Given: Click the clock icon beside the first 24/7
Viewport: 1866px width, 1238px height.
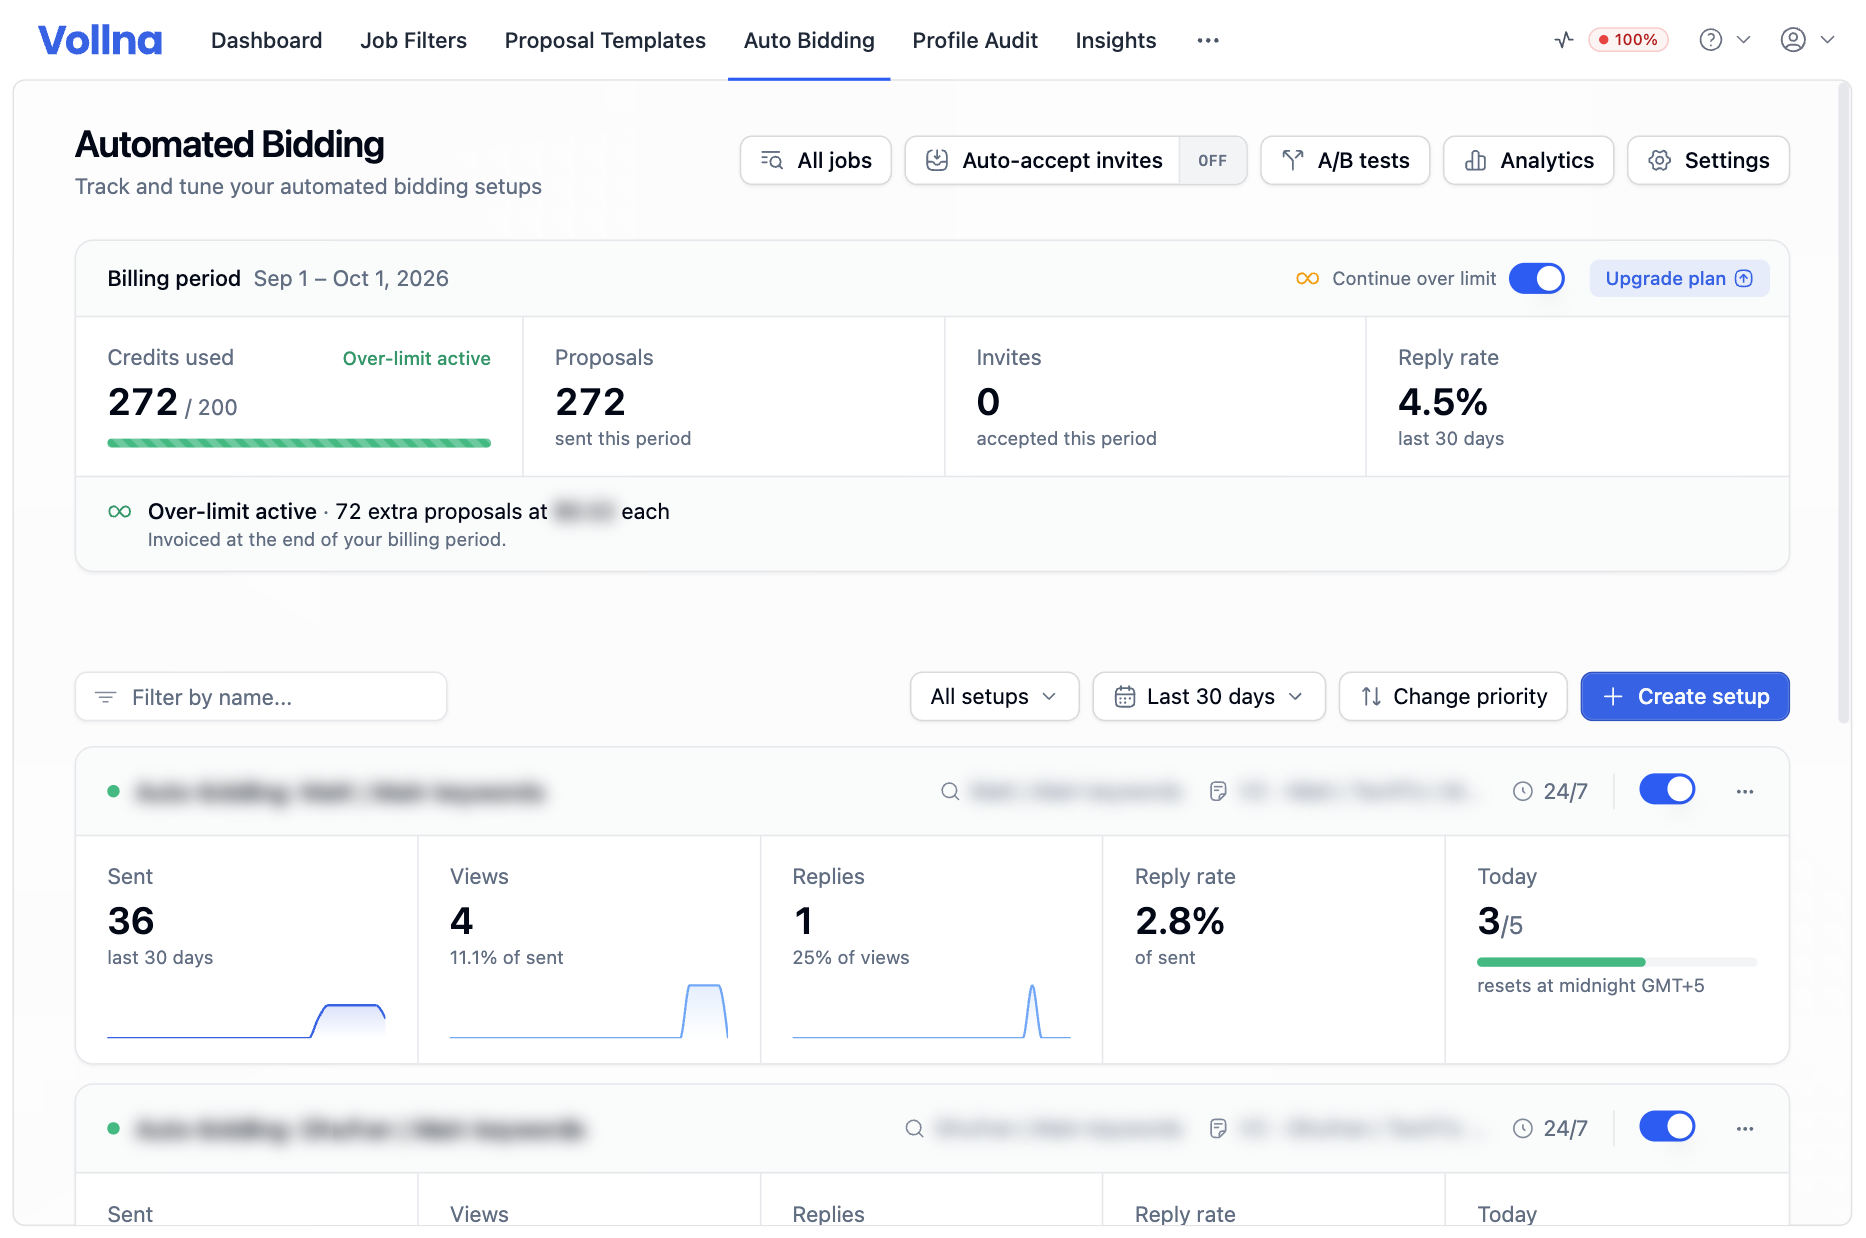Looking at the screenshot, I should click(1523, 792).
